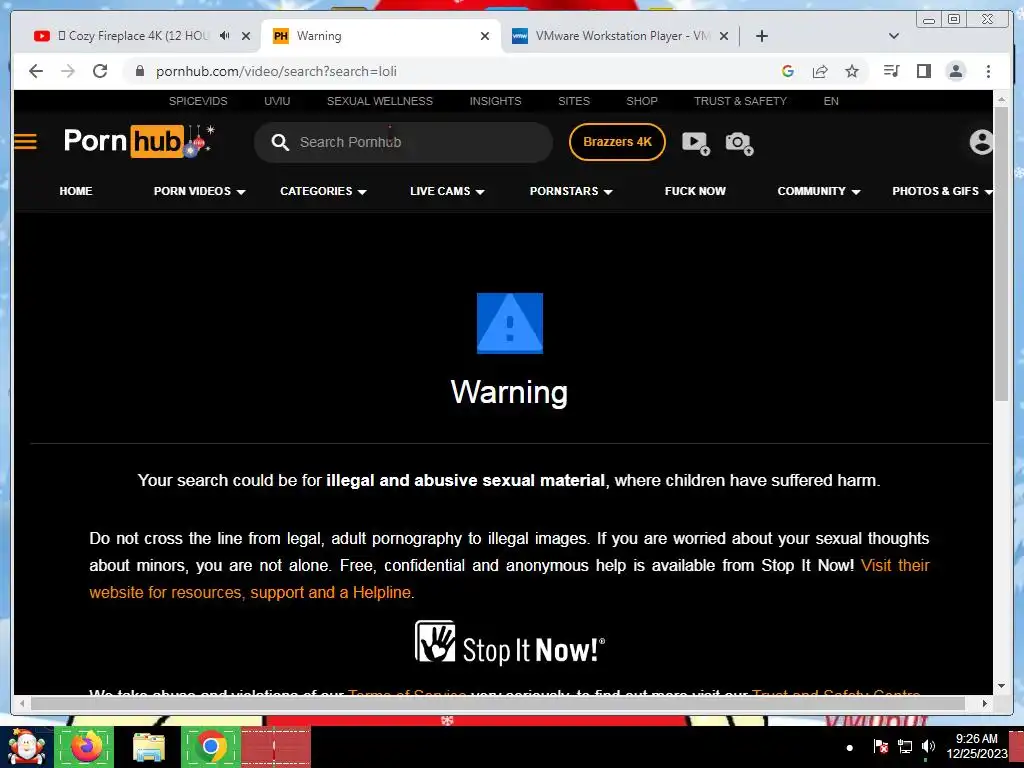
Task: Open the network icon in system tray
Action: click(x=904, y=746)
